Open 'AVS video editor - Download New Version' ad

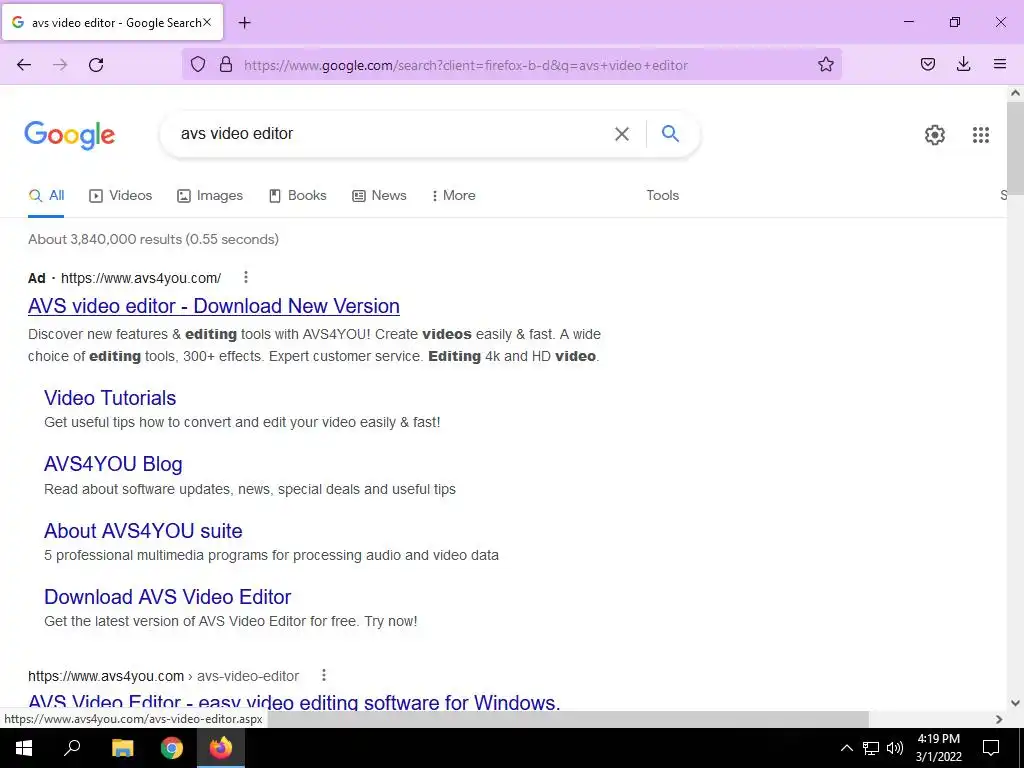tap(214, 306)
